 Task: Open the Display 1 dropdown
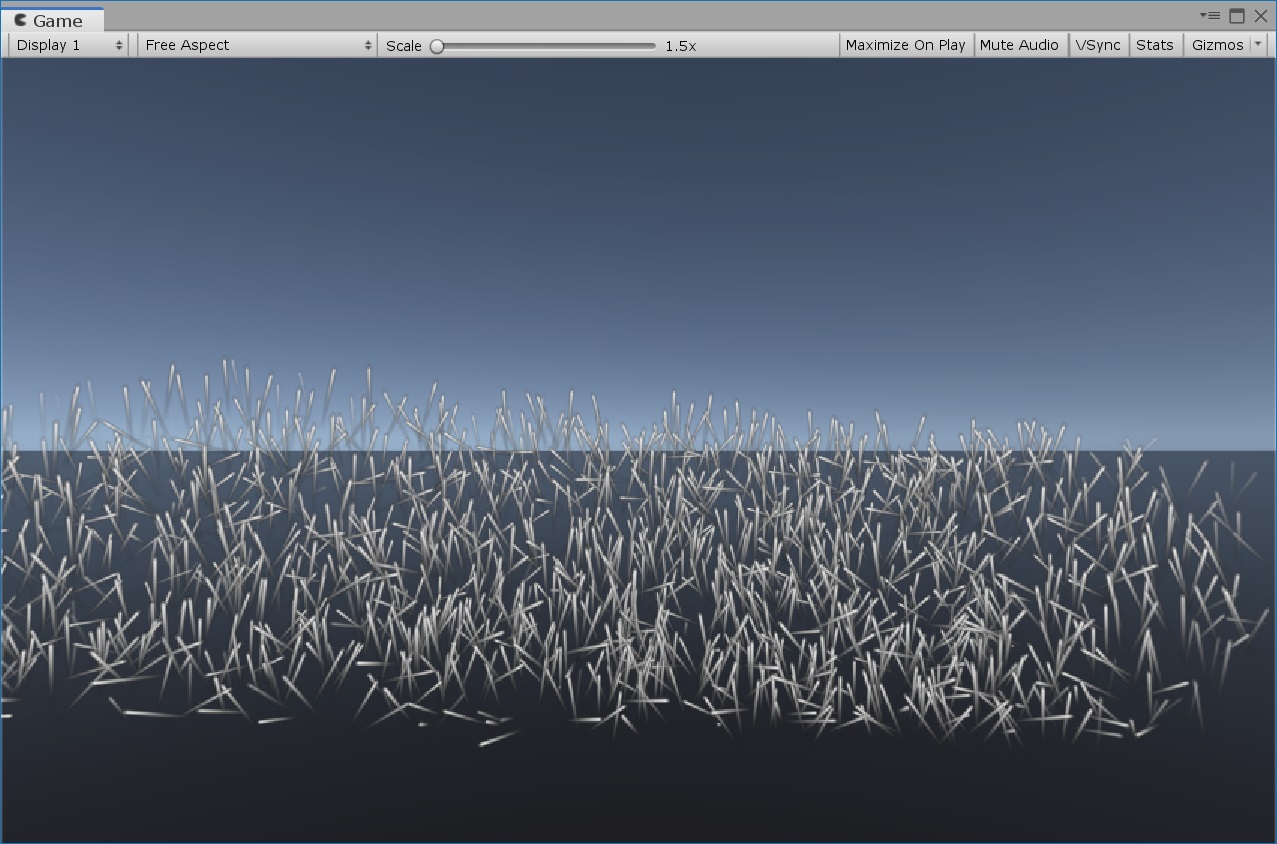[x=69, y=45]
